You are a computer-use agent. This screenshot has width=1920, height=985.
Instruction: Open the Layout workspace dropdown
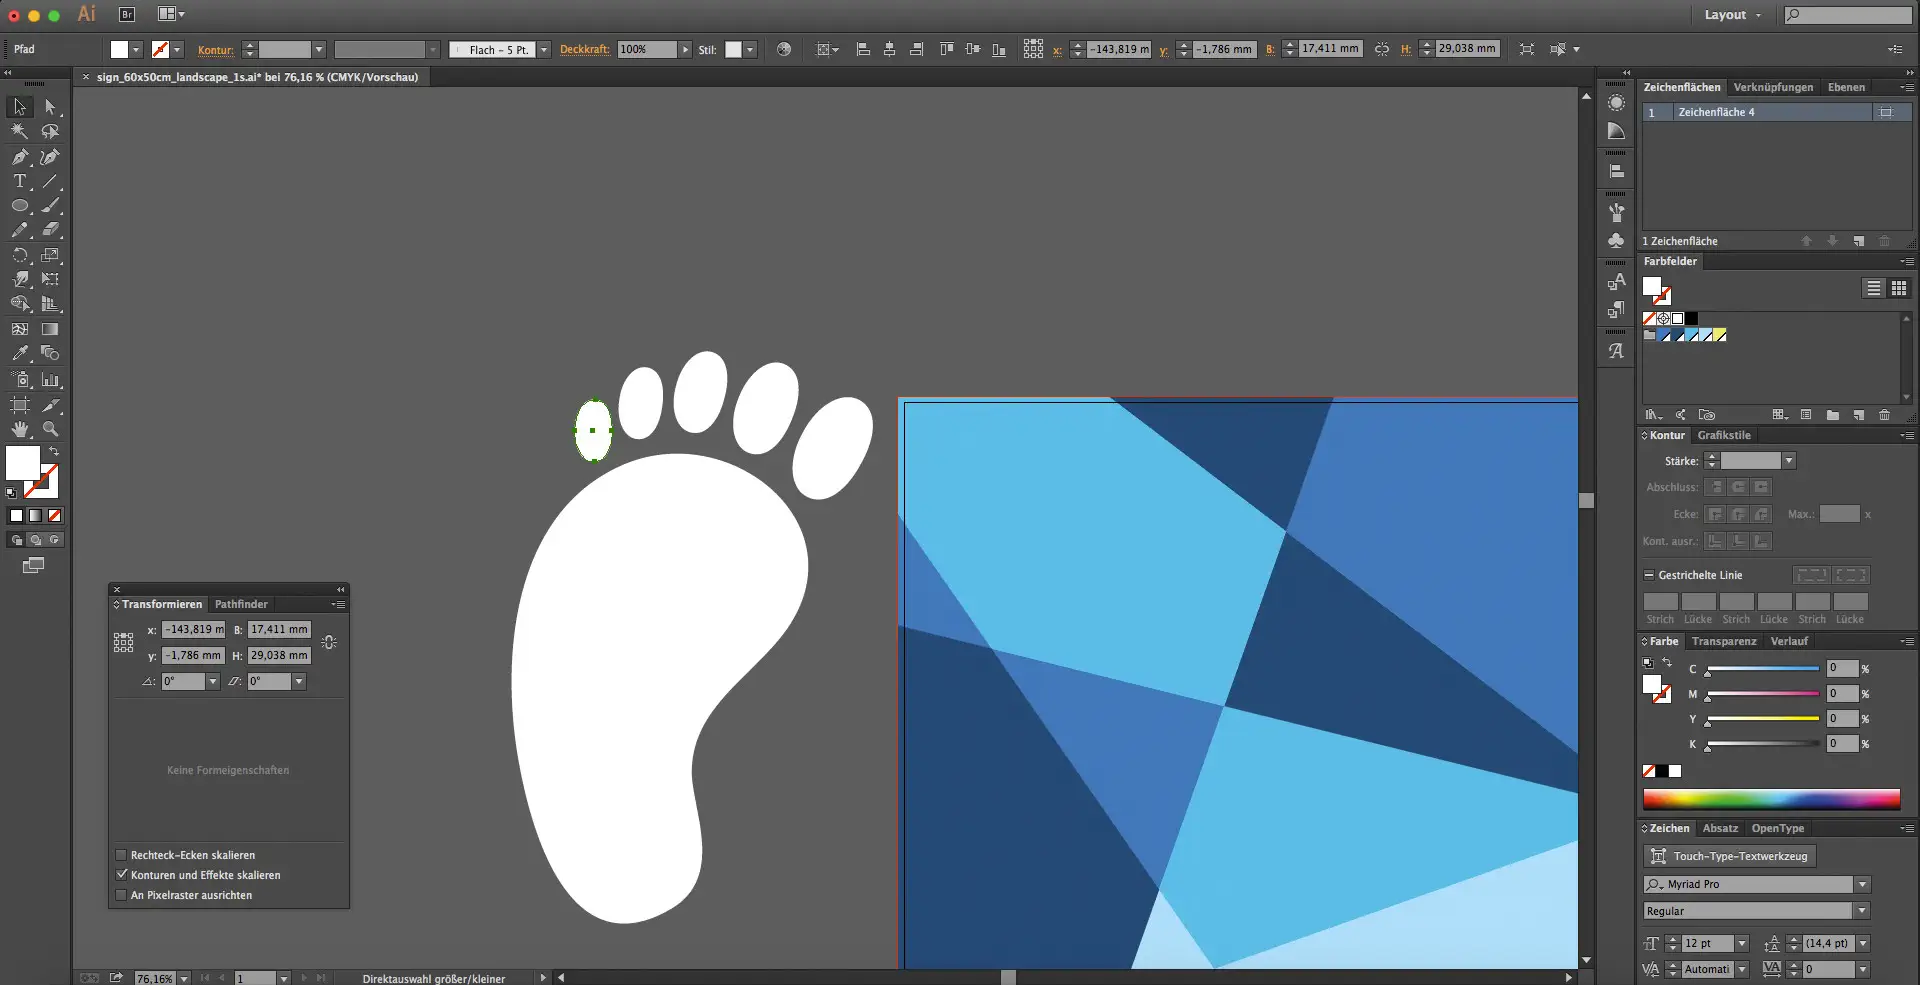pyautogui.click(x=1733, y=15)
